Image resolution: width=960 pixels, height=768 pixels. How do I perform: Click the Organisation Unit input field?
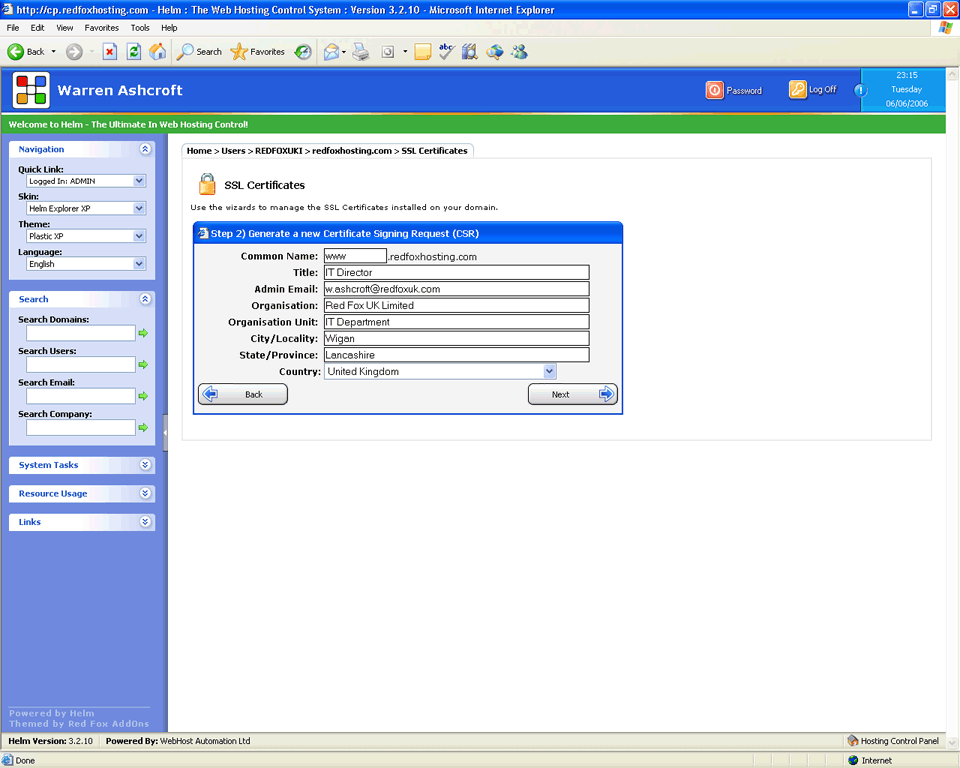click(x=457, y=322)
